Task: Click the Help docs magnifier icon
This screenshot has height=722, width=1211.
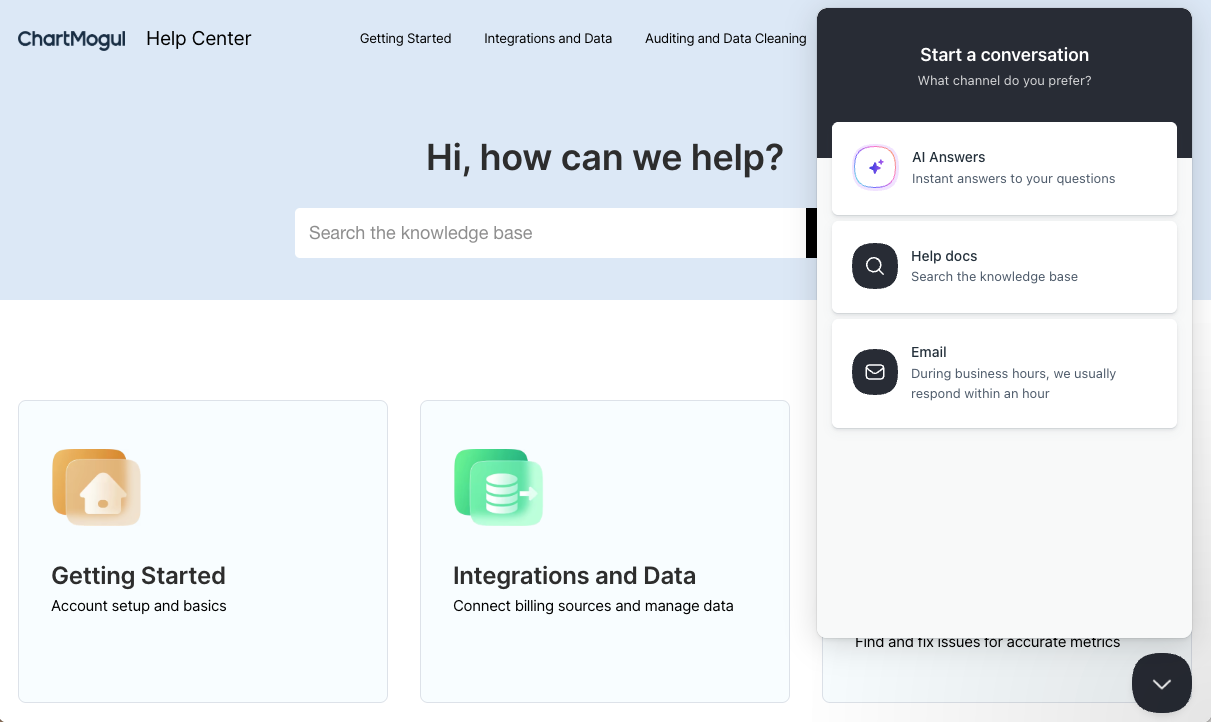Action: 875,266
